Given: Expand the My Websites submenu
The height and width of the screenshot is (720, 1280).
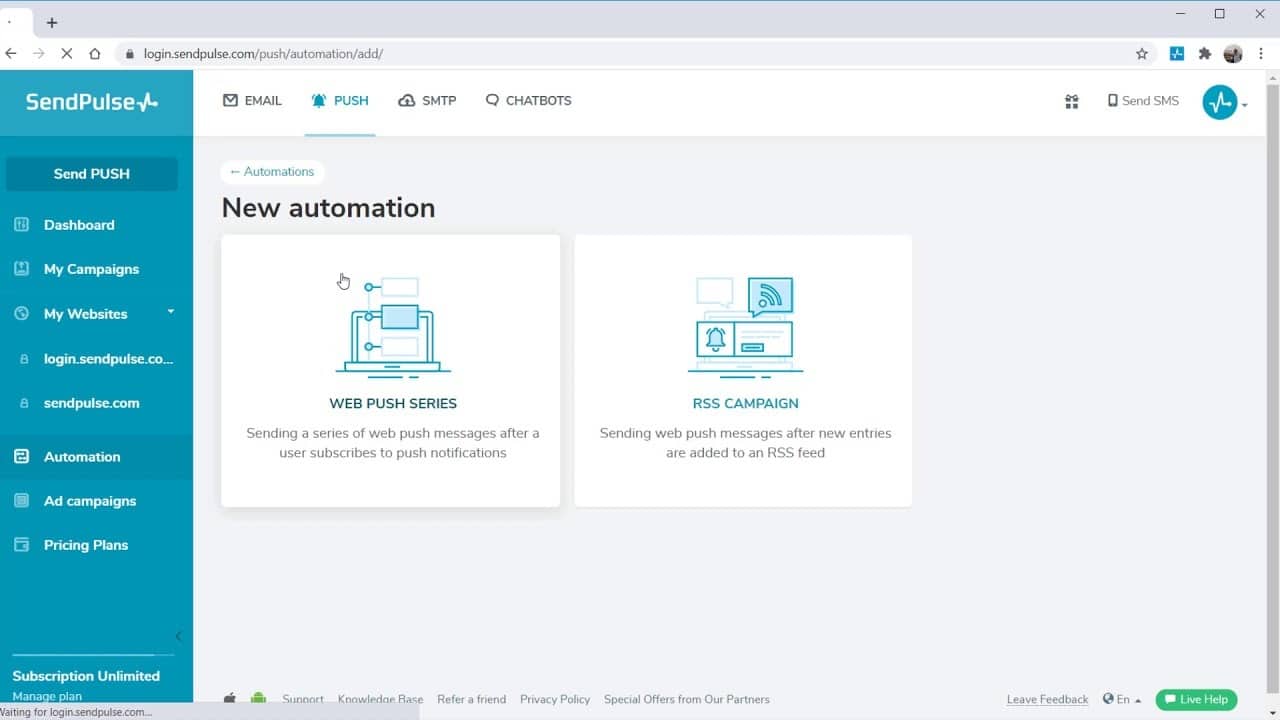Looking at the screenshot, I should [x=171, y=312].
